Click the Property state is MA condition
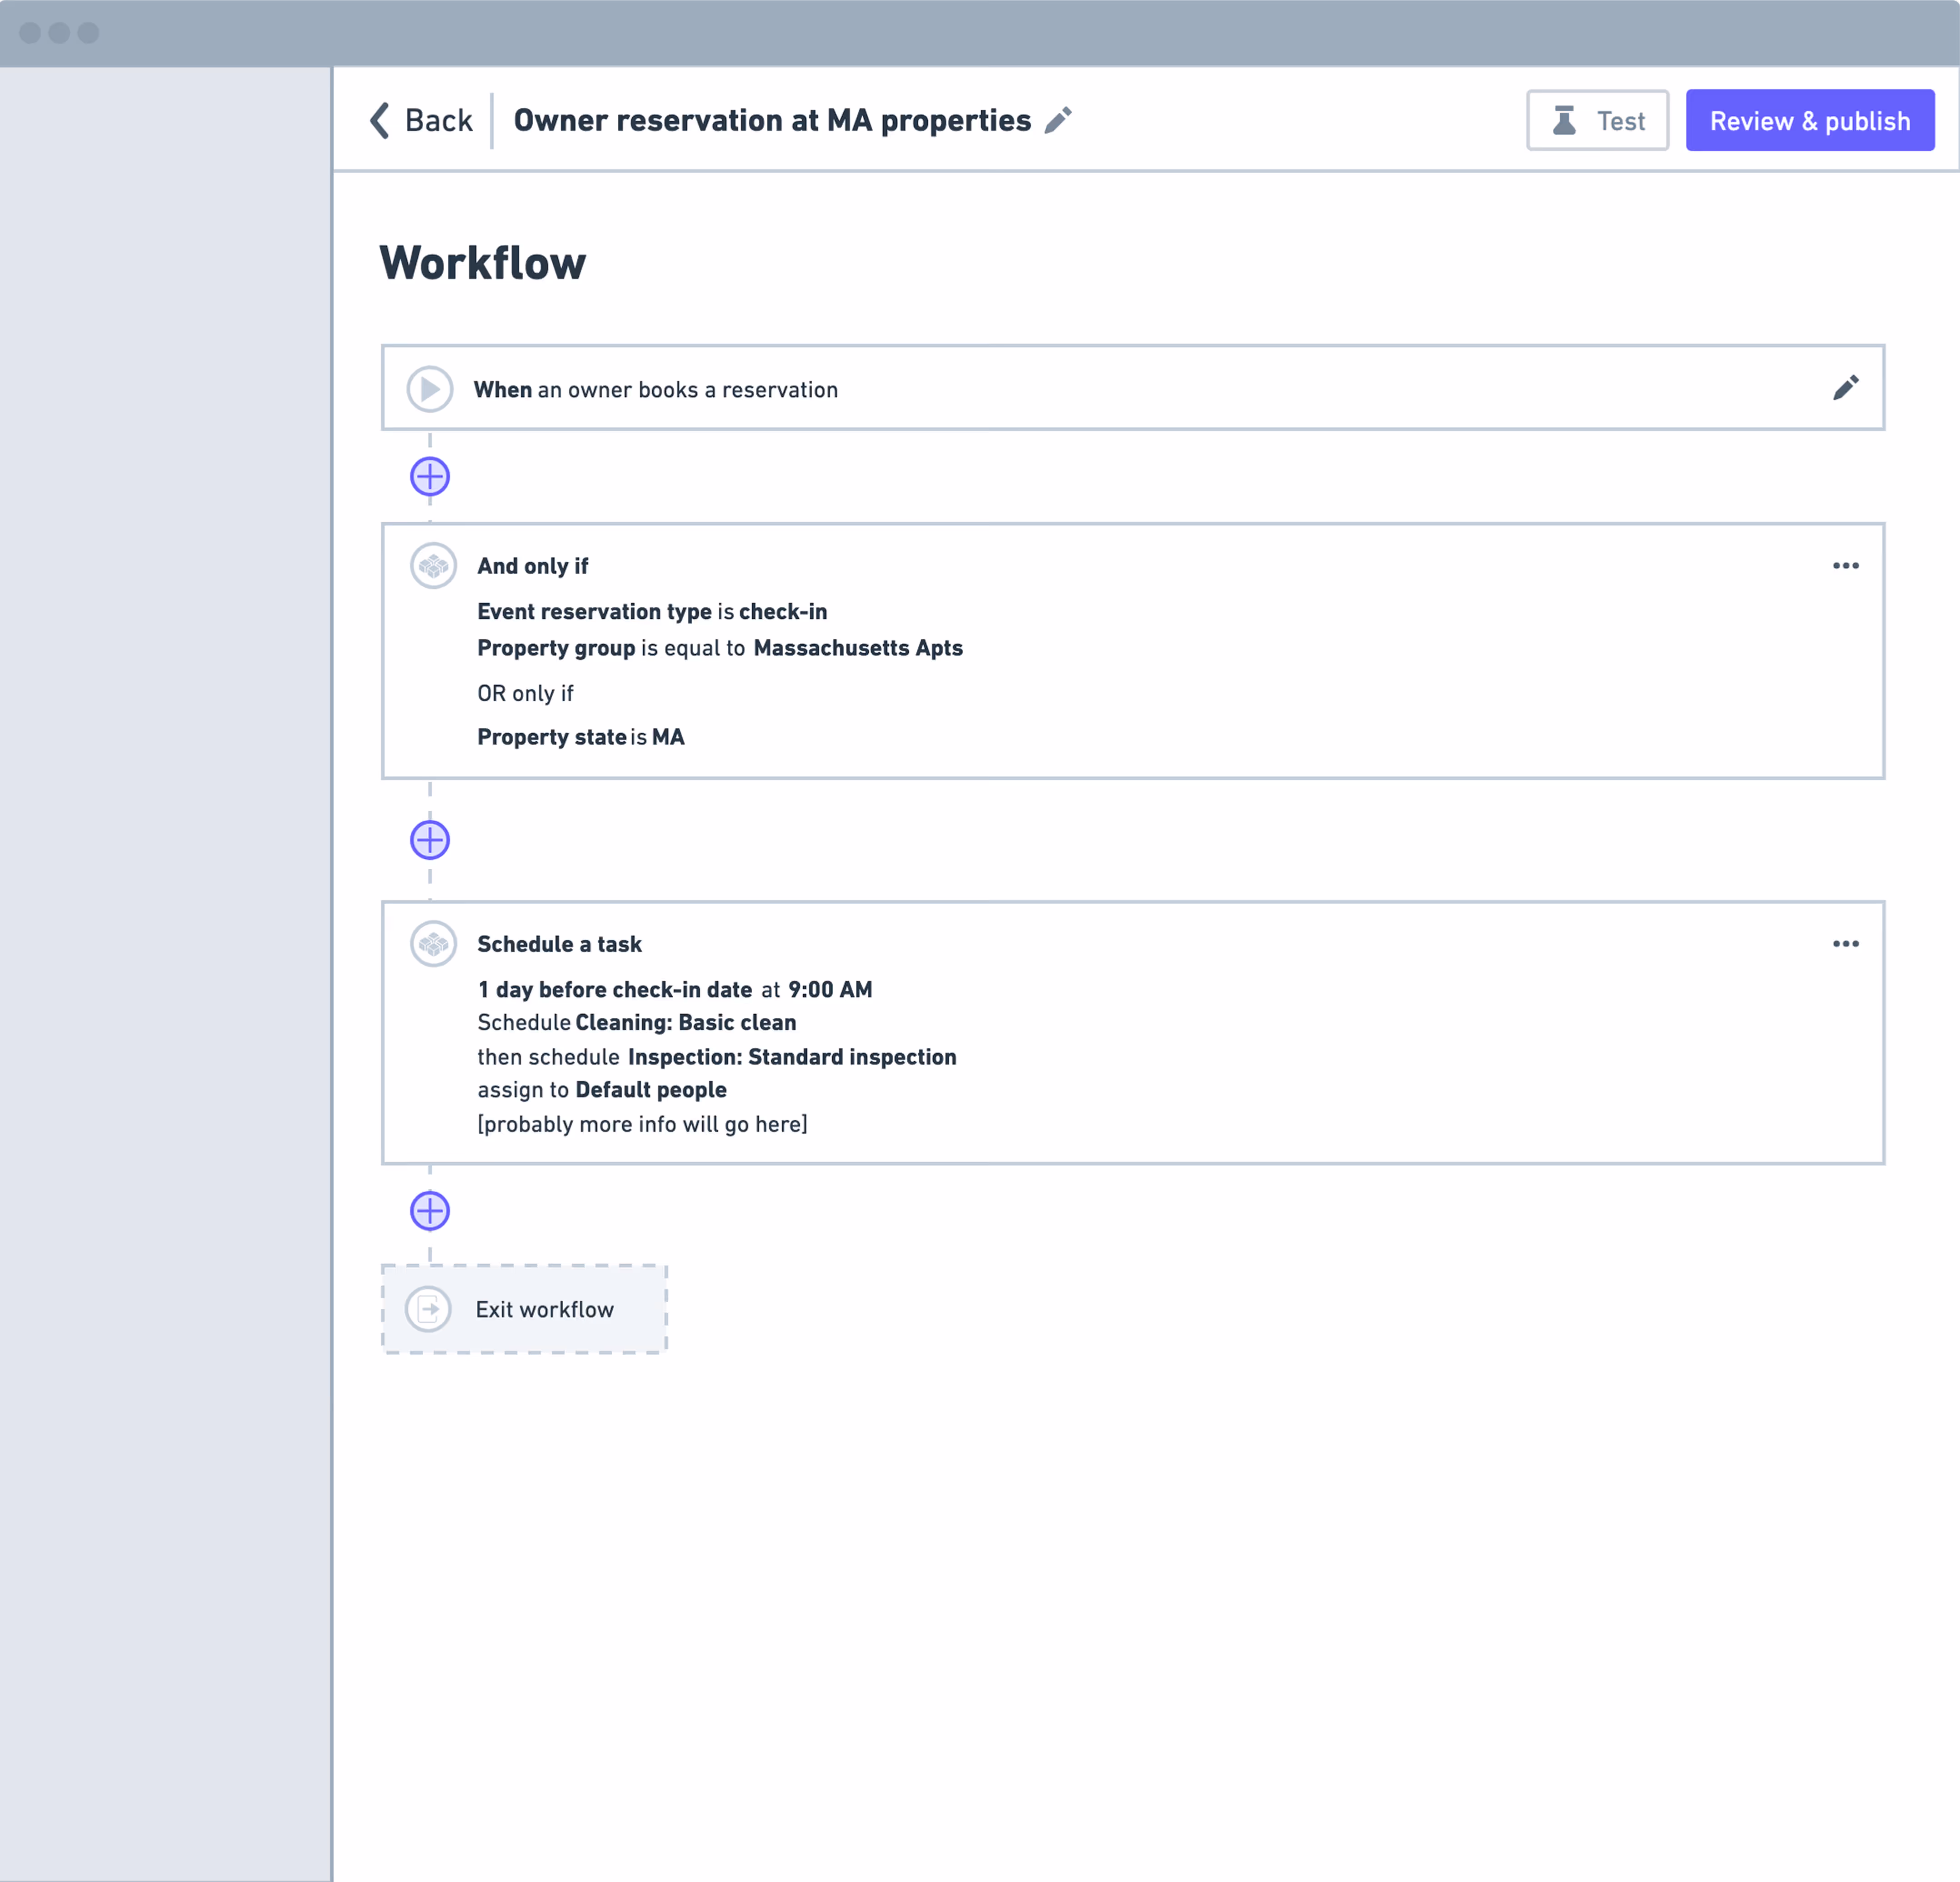This screenshot has height=1882, width=1960. click(x=580, y=737)
